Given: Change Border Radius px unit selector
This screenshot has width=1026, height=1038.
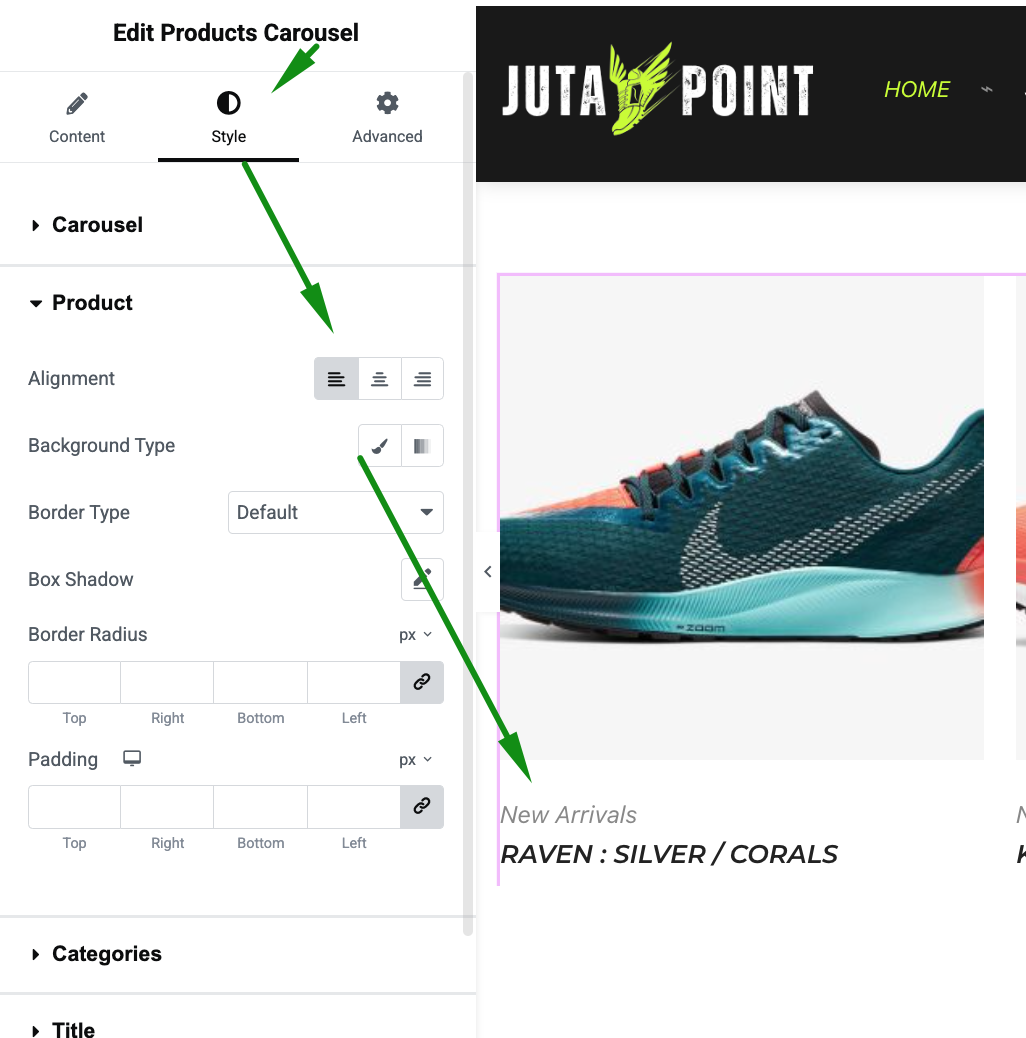Looking at the screenshot, I should point(415,634).
